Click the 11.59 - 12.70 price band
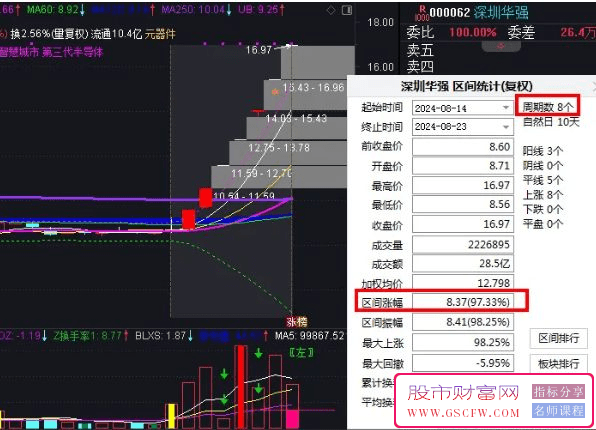Screen dimensions: 596x430 click(x=262, y=174)
